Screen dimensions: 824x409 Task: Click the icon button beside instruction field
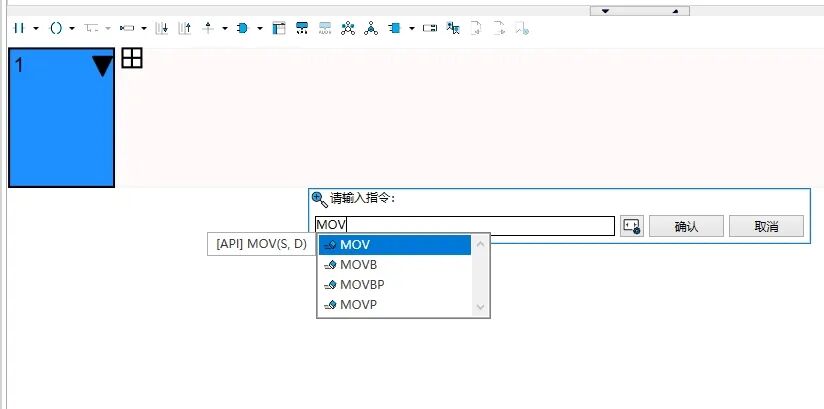(632, 226)
